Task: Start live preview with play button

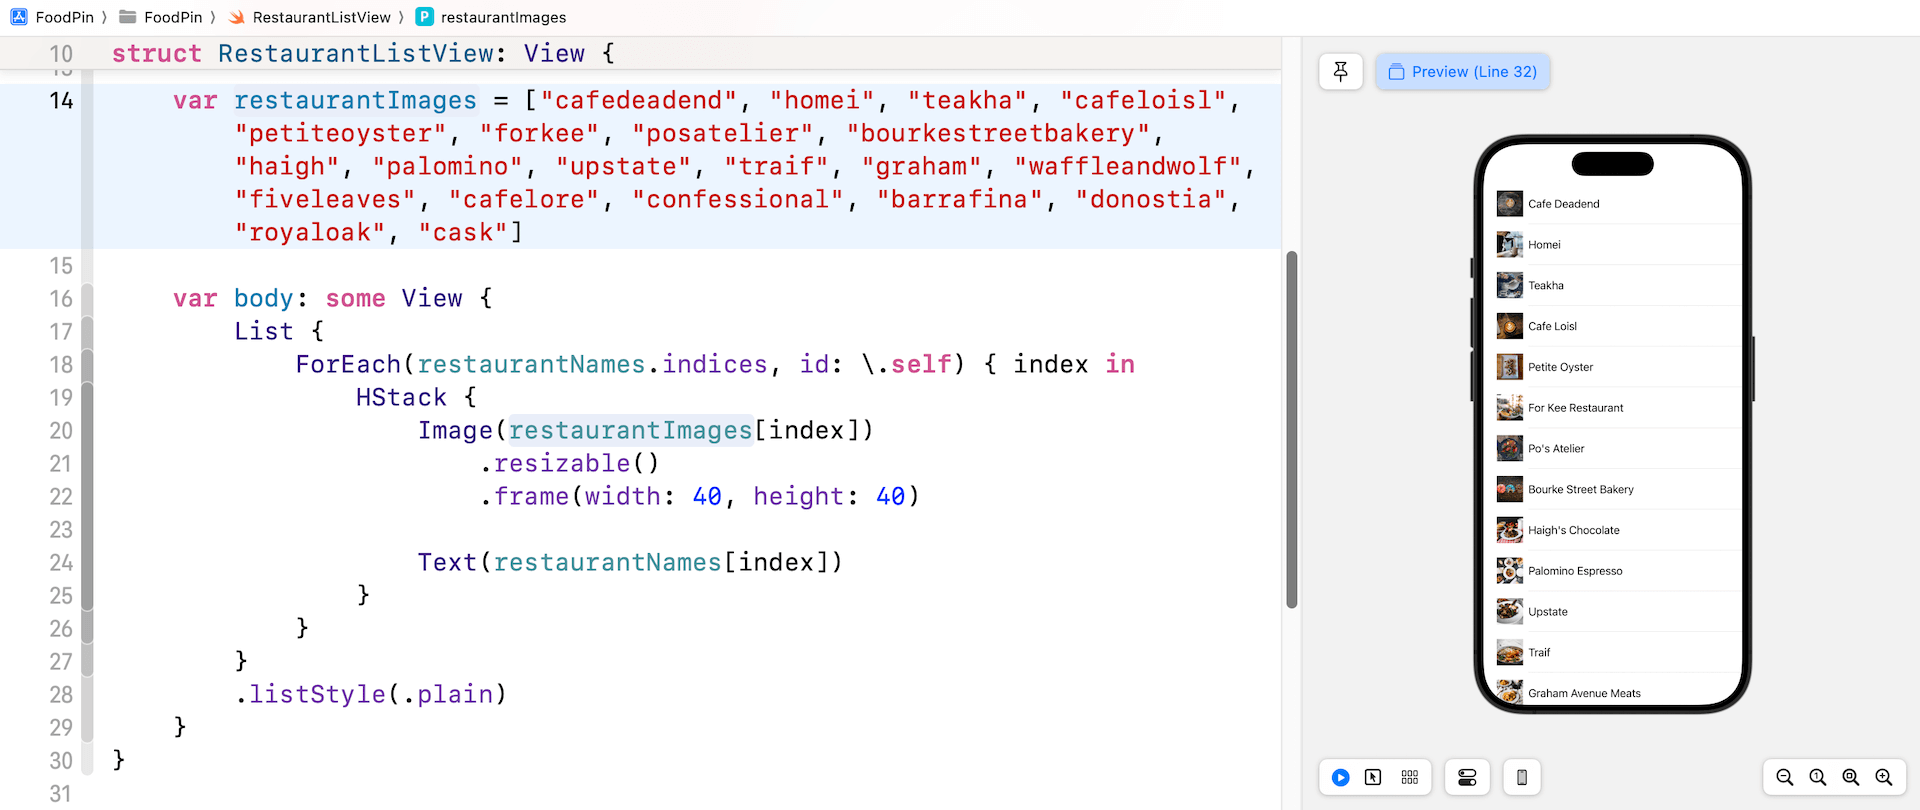Action: [x=1341, y=777]
